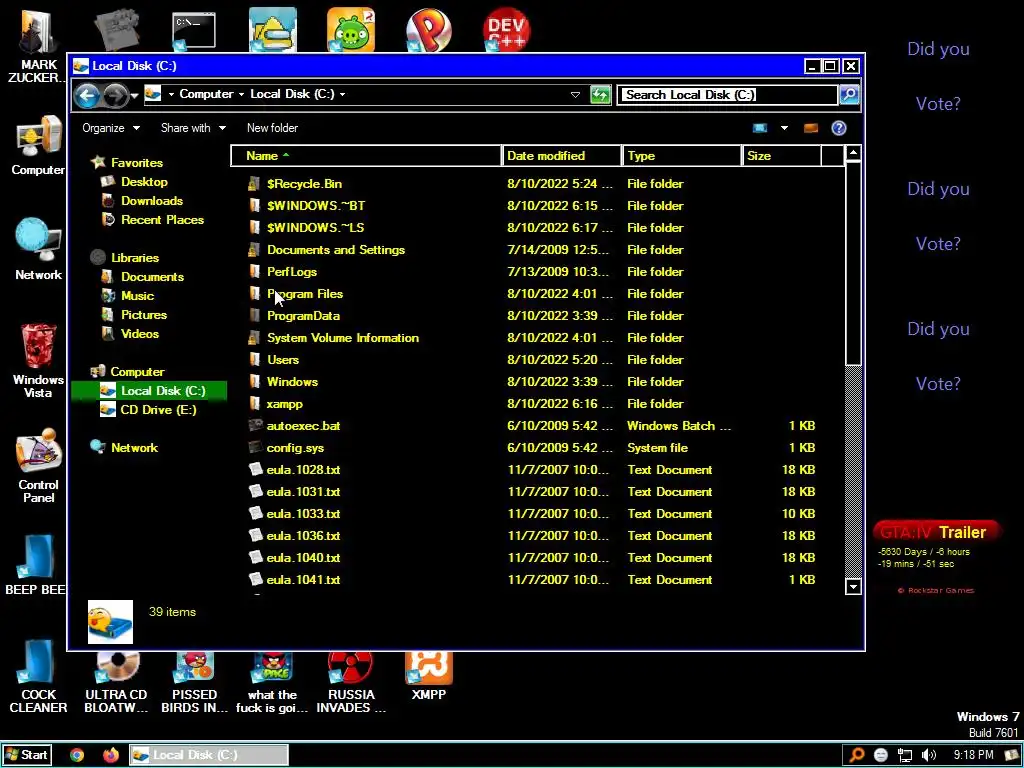Open the Control Panel desktop icon

coord(38,466)
